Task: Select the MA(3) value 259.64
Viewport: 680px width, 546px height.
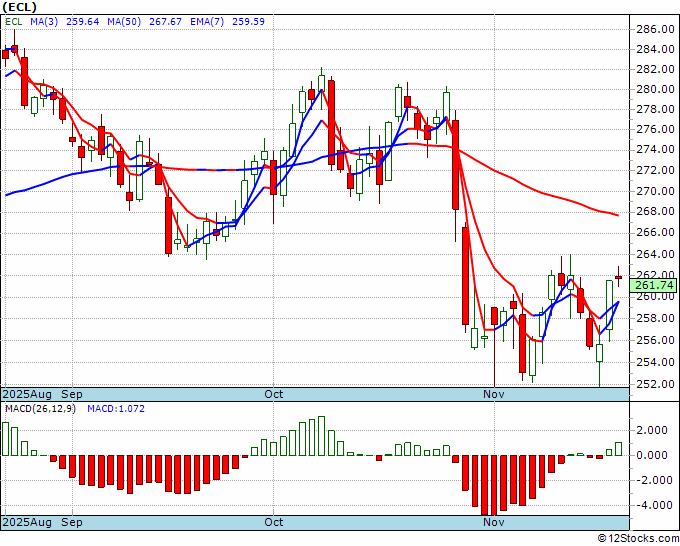Action: click(83, 22)
